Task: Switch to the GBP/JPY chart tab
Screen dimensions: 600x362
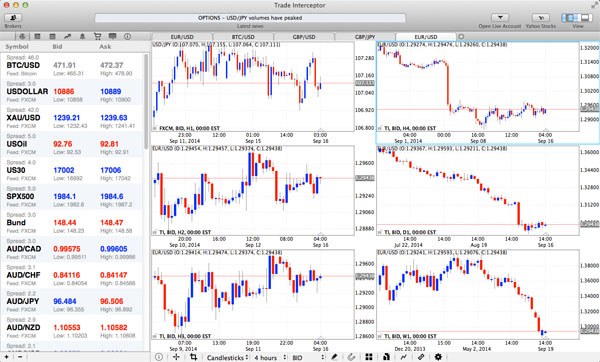Action: pos(365,37)
